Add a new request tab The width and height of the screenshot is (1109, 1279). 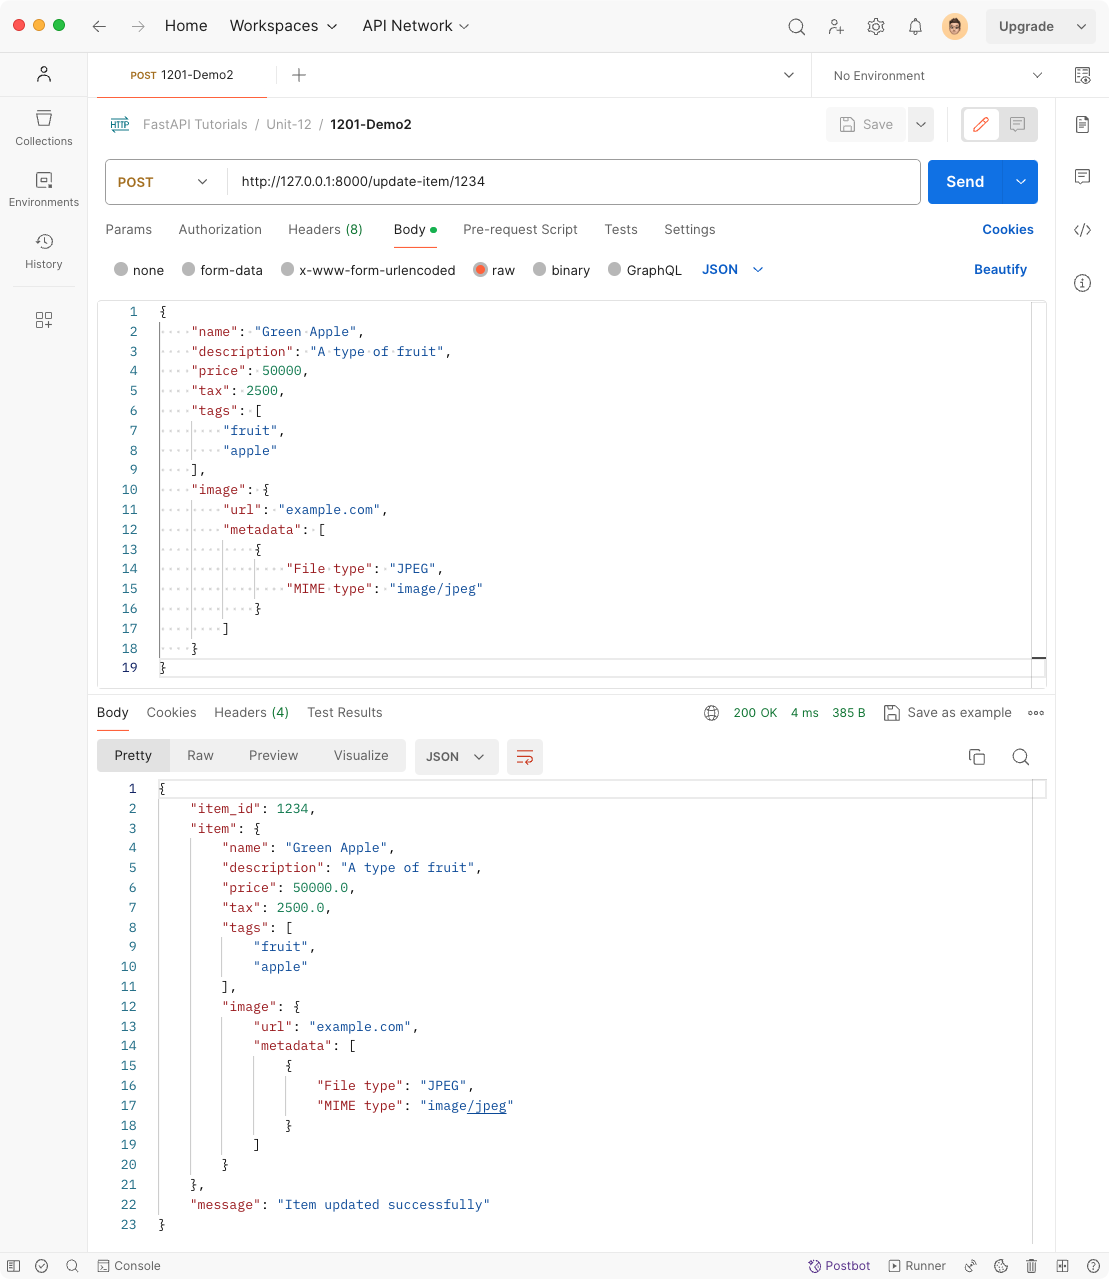point(298,76)
